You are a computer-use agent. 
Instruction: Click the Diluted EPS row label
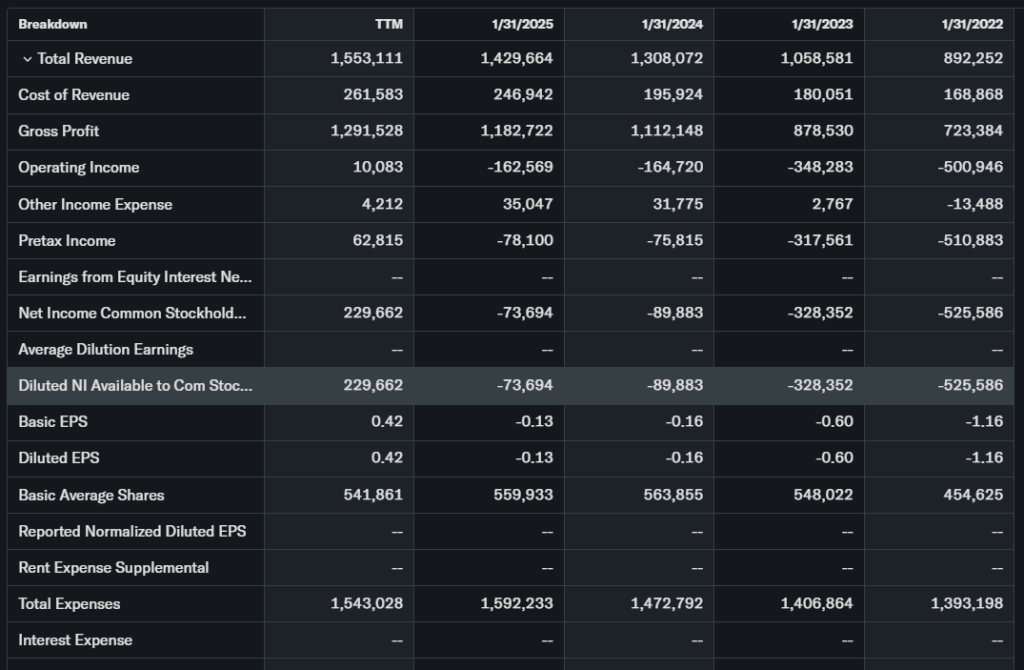[x=58, y=457]
